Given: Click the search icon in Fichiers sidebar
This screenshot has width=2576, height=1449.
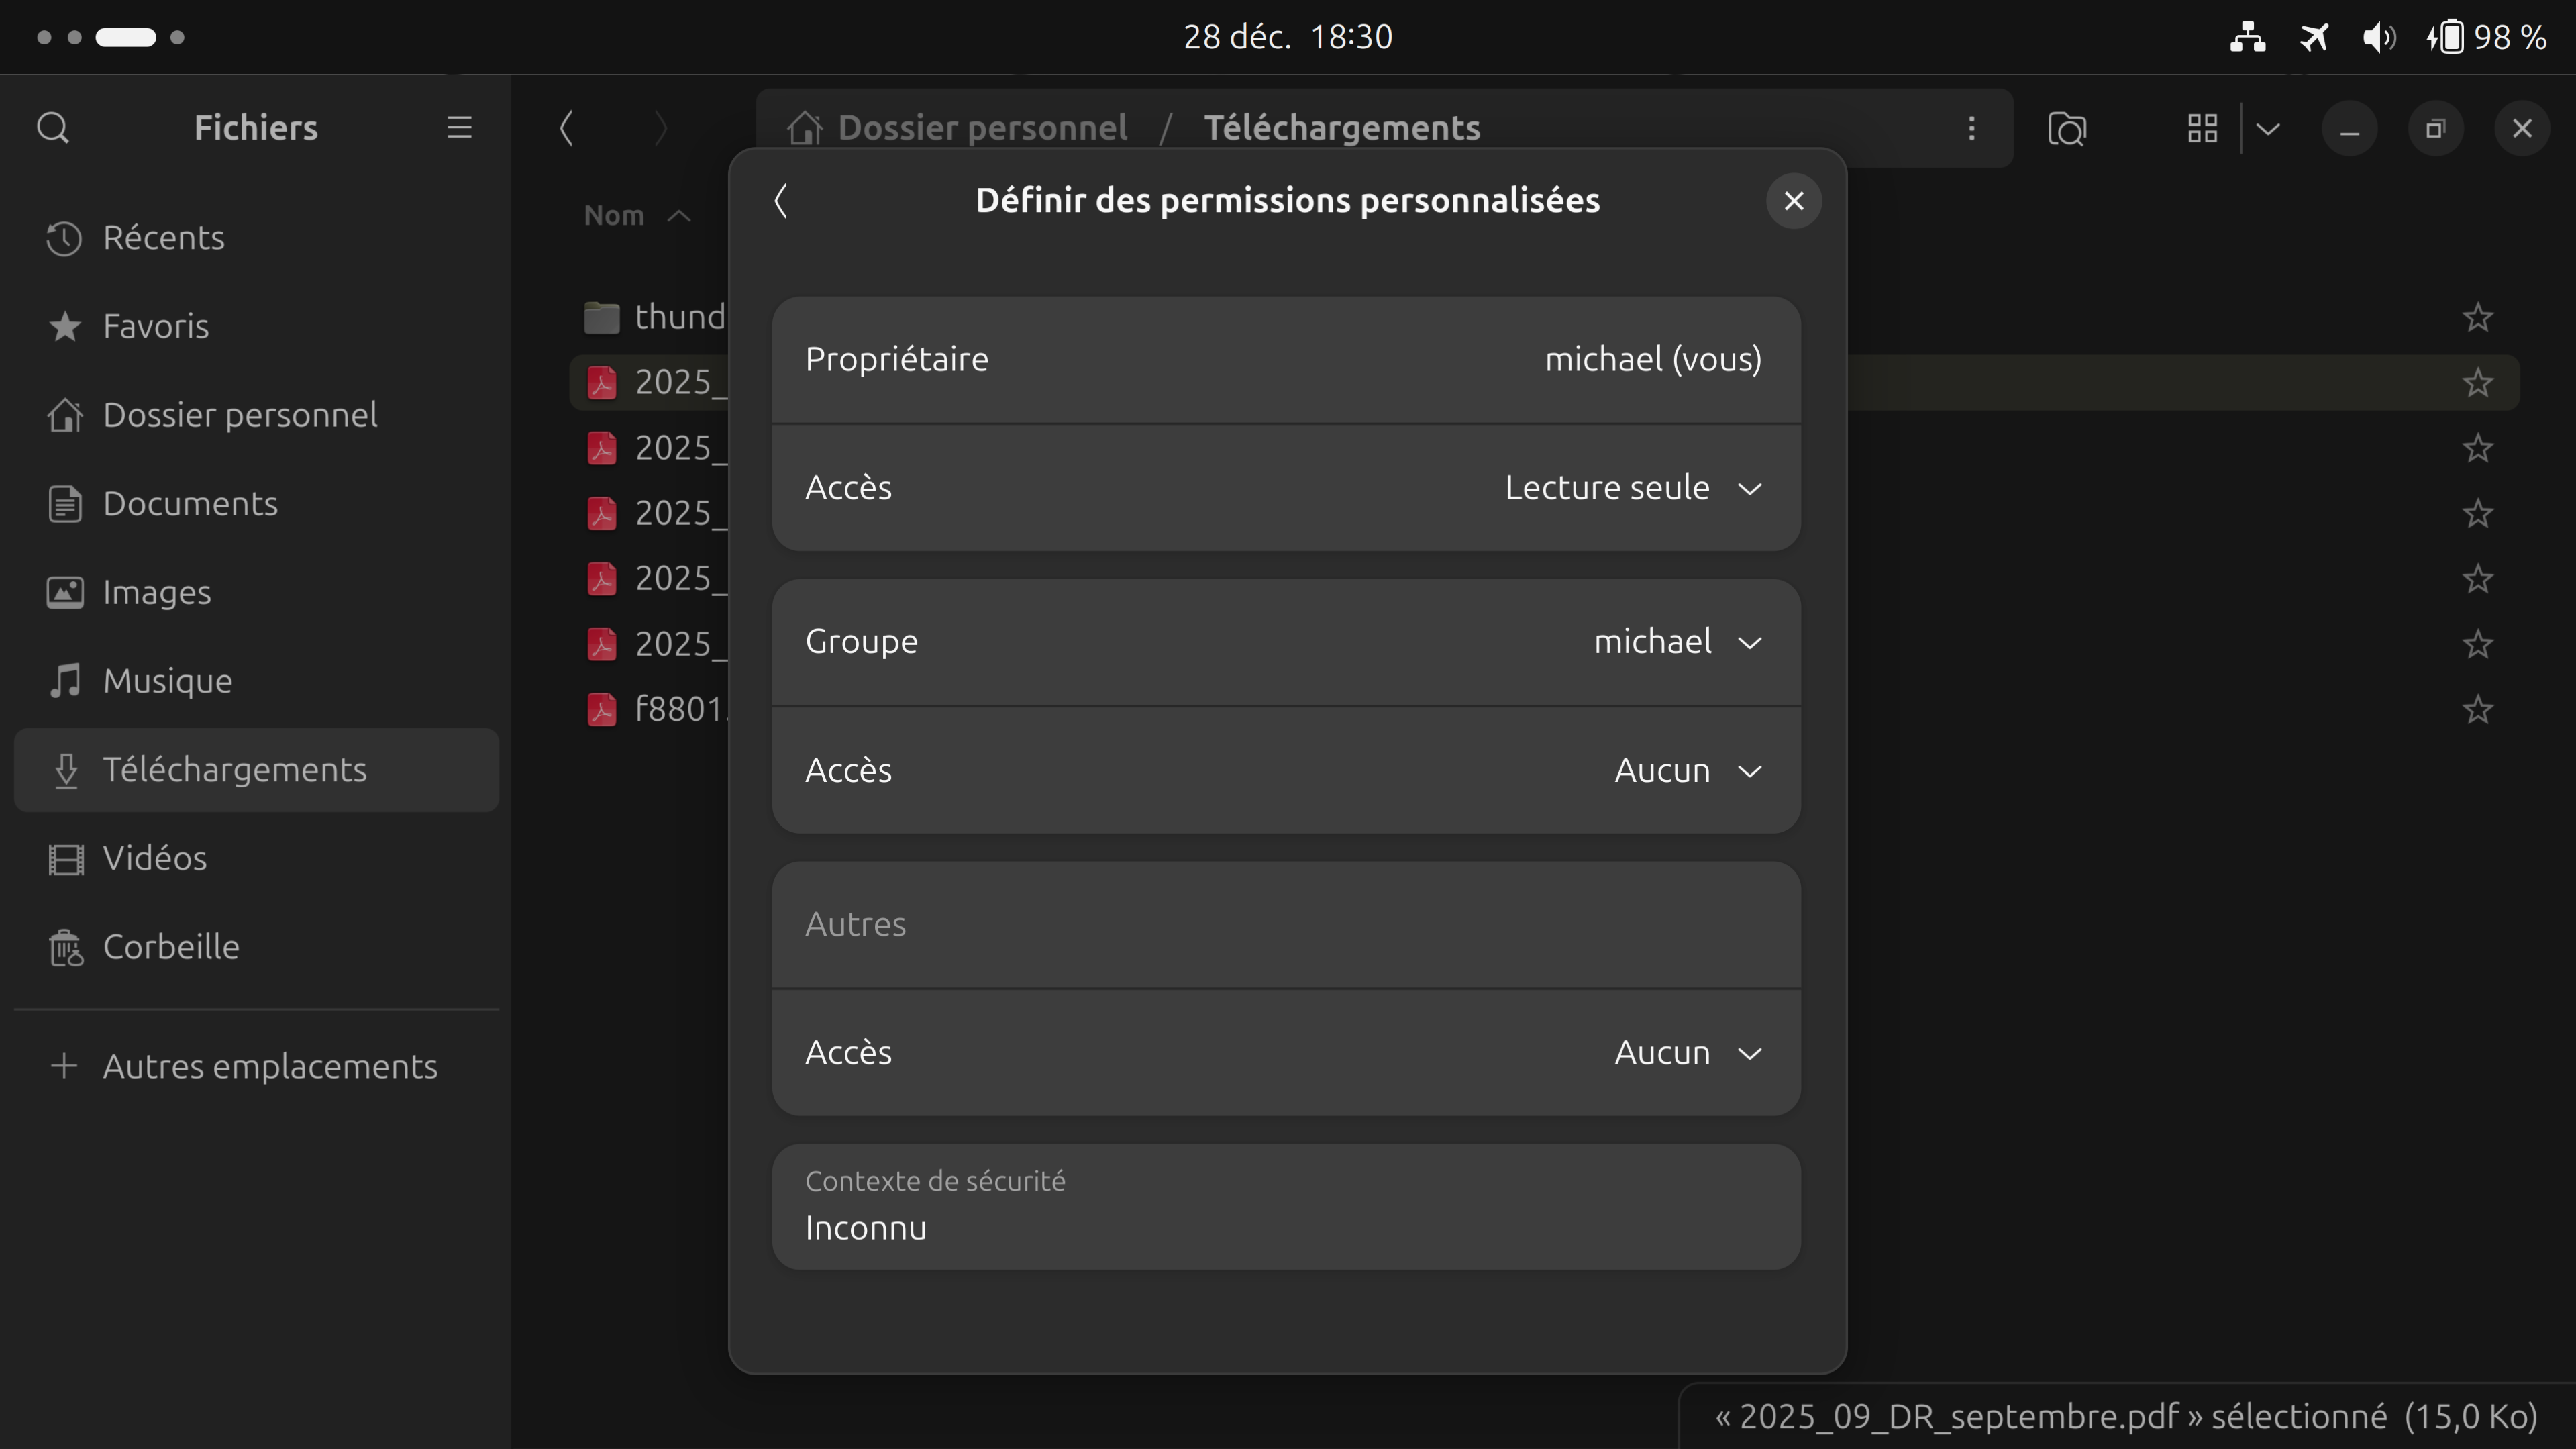Looking at the screenshot, I should [53, 128].
